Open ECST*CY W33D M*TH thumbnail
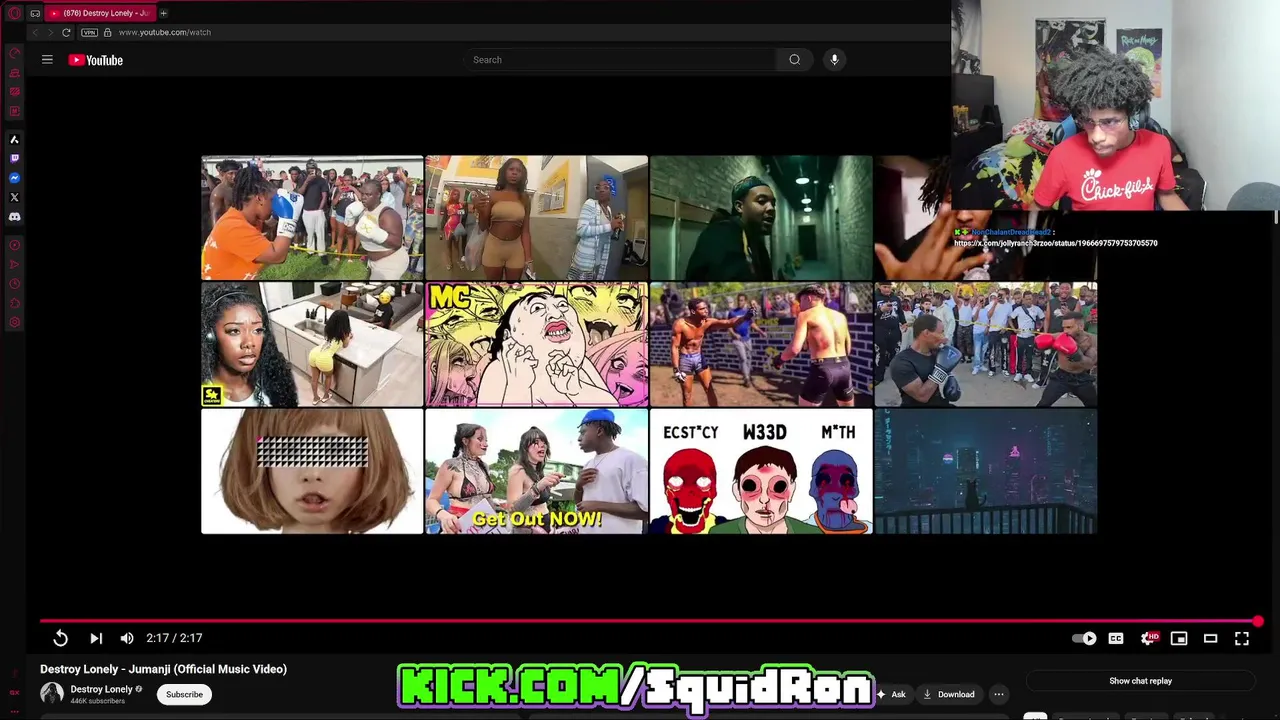This screenshot has height=720, width=1280. (761, 471)
